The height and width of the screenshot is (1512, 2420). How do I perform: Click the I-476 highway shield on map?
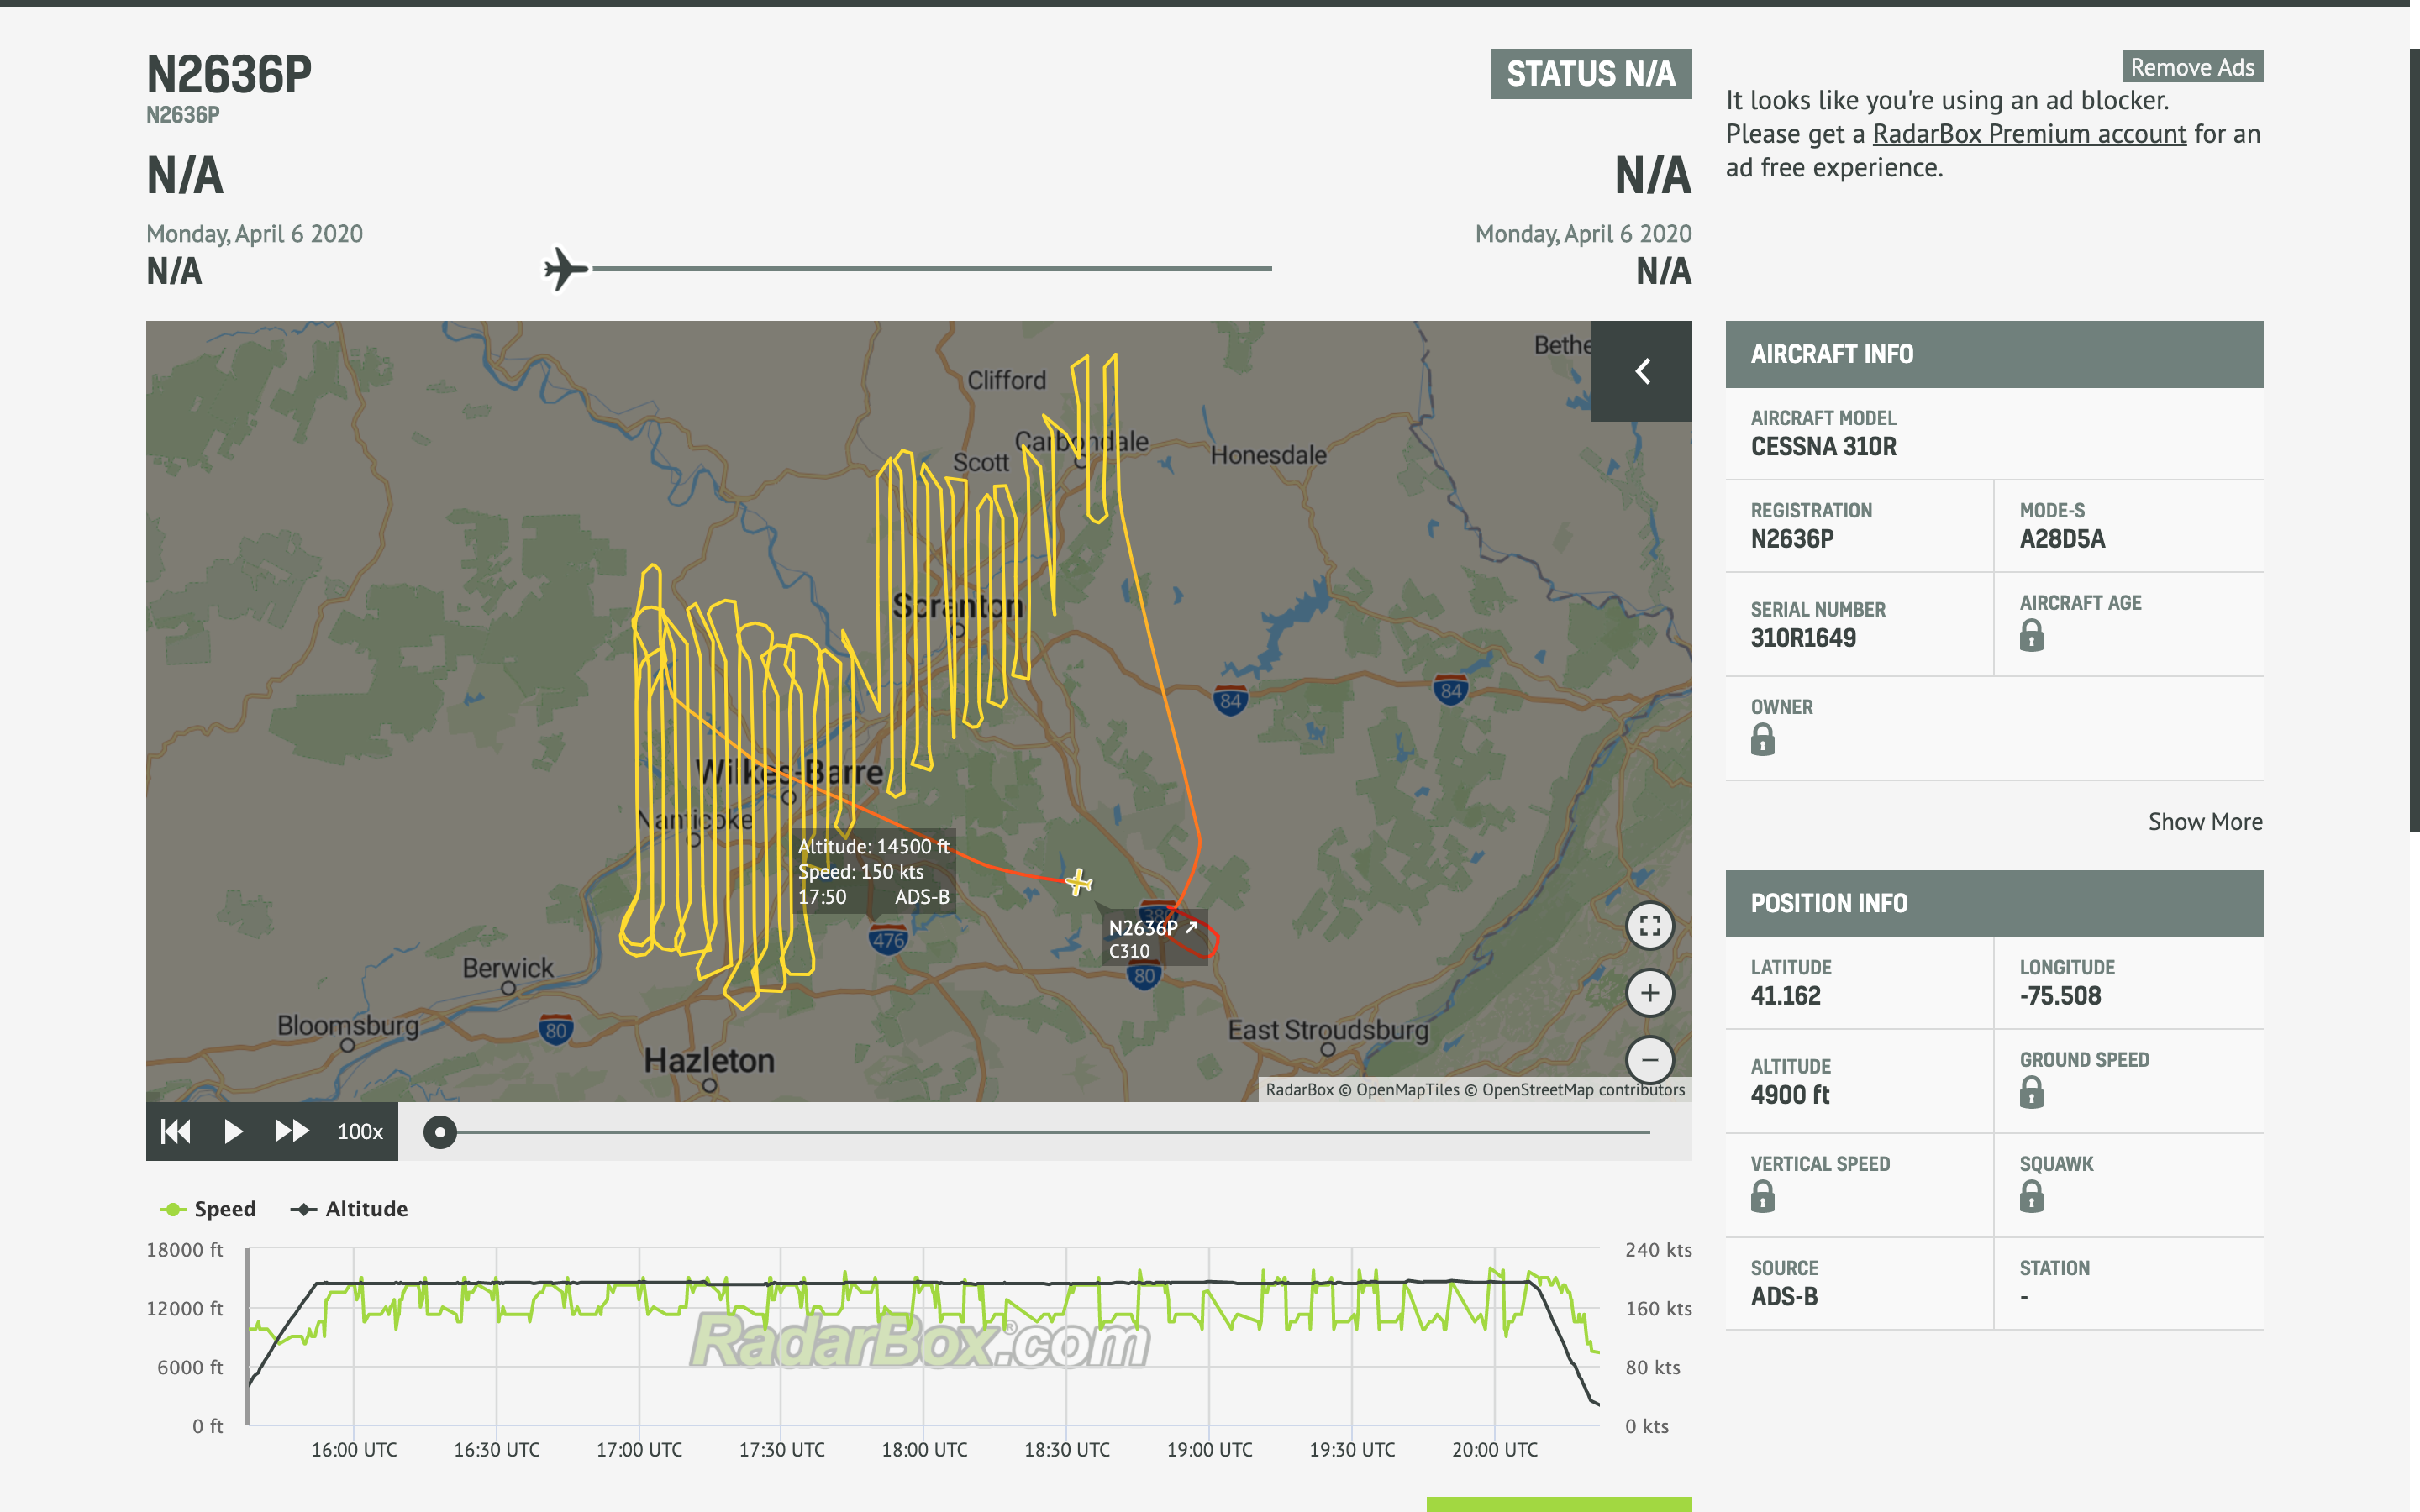pyautogui.click(x=888, y=940)
